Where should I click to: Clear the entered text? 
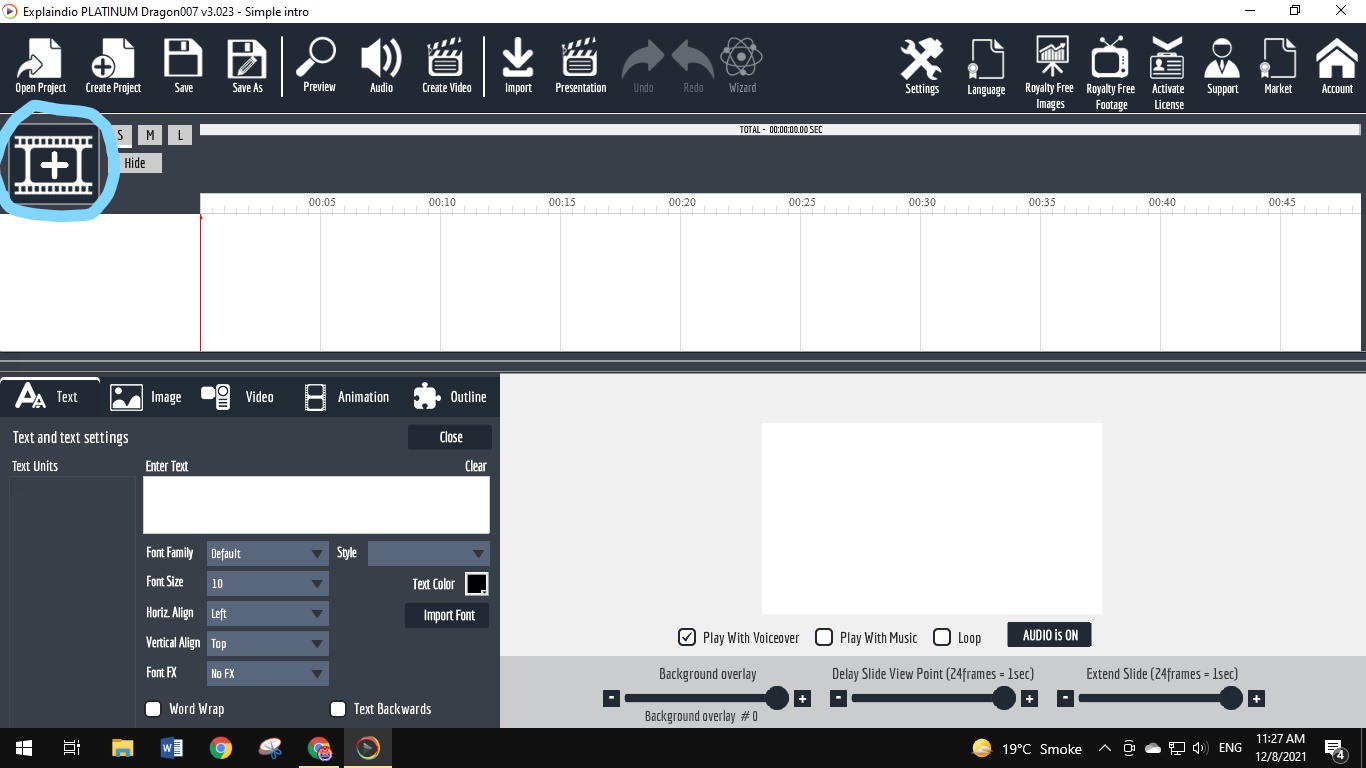476,466
